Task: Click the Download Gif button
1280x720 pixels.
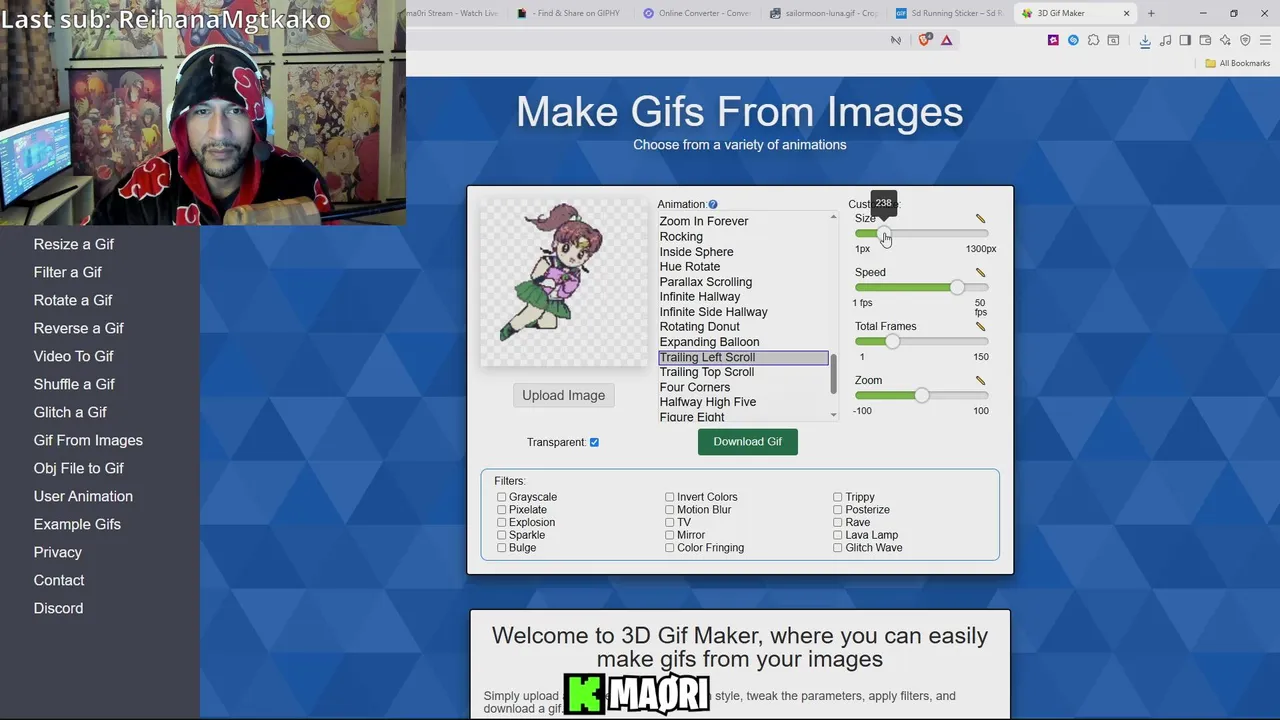Action: (x=747, y=441)
